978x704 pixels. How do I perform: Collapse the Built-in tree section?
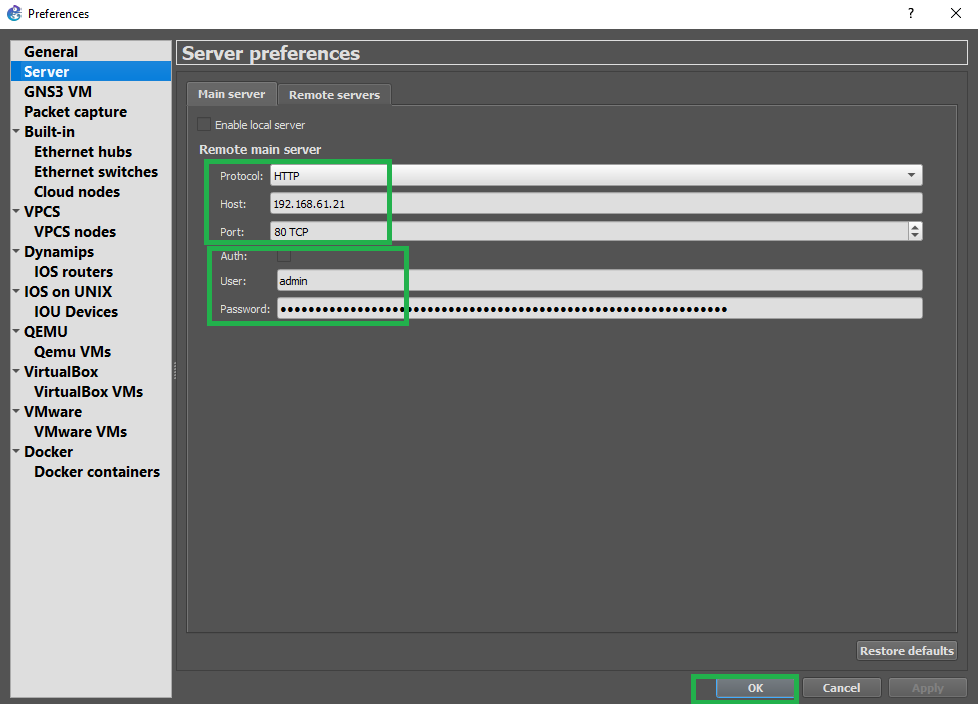(16, 132)
